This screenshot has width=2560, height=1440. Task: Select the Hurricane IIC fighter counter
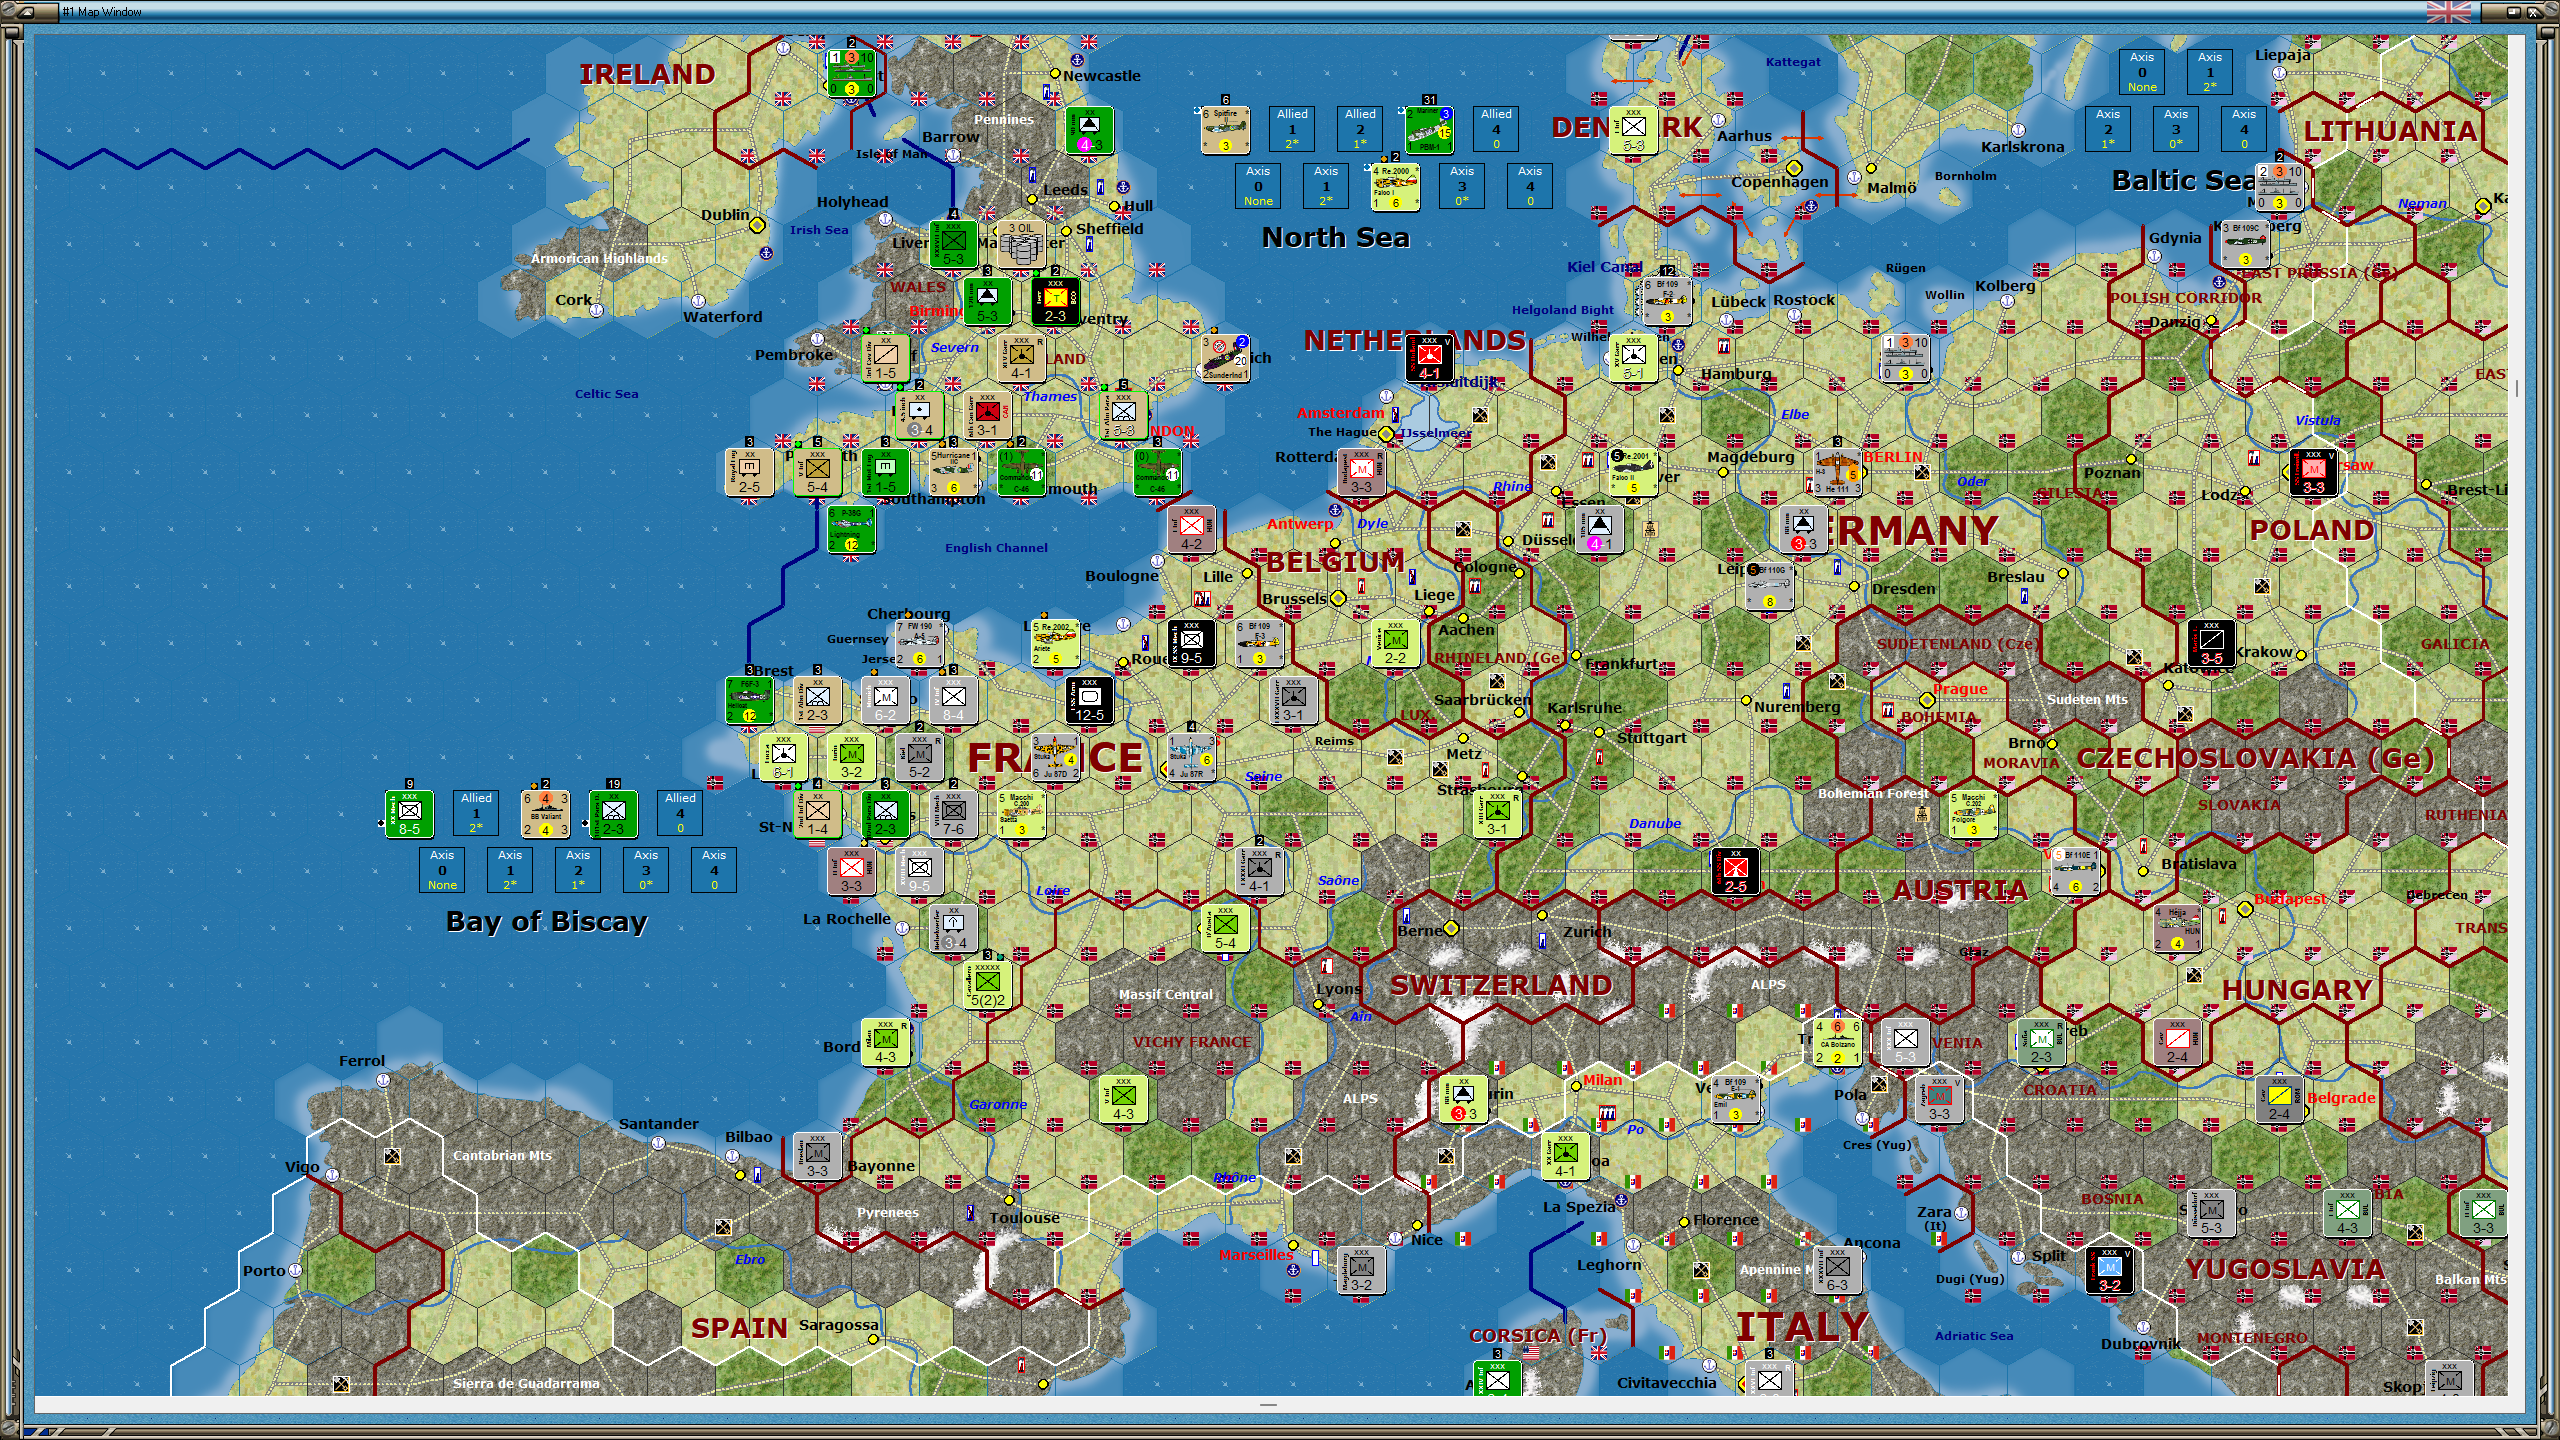click(x=953, y=472)
